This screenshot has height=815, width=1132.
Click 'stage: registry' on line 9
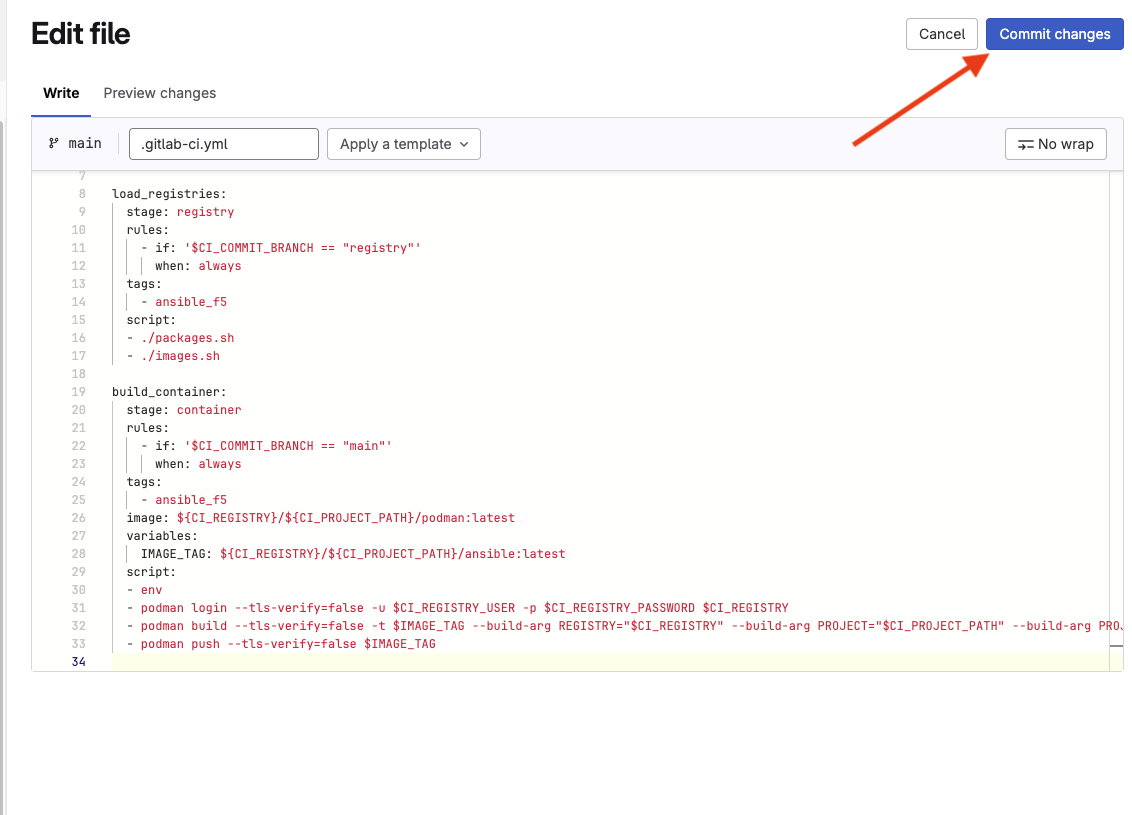180,212
